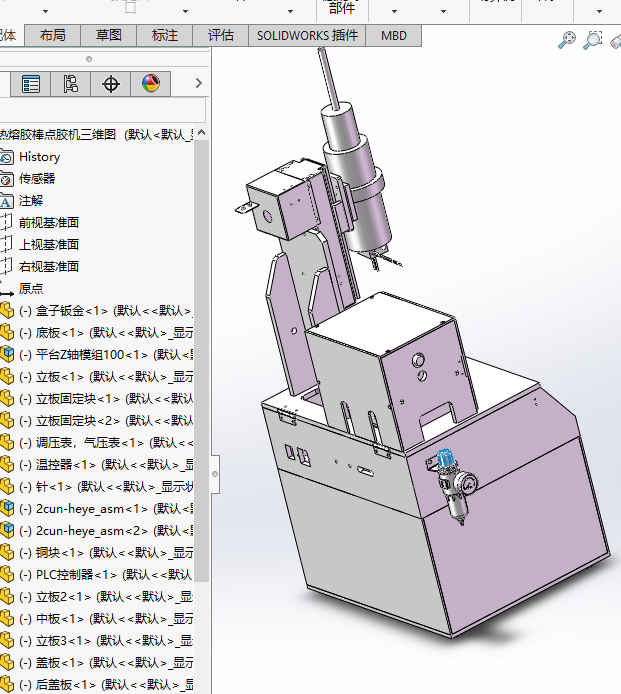Expand more manager tabs with the arrow

click(x=199, y=83)
